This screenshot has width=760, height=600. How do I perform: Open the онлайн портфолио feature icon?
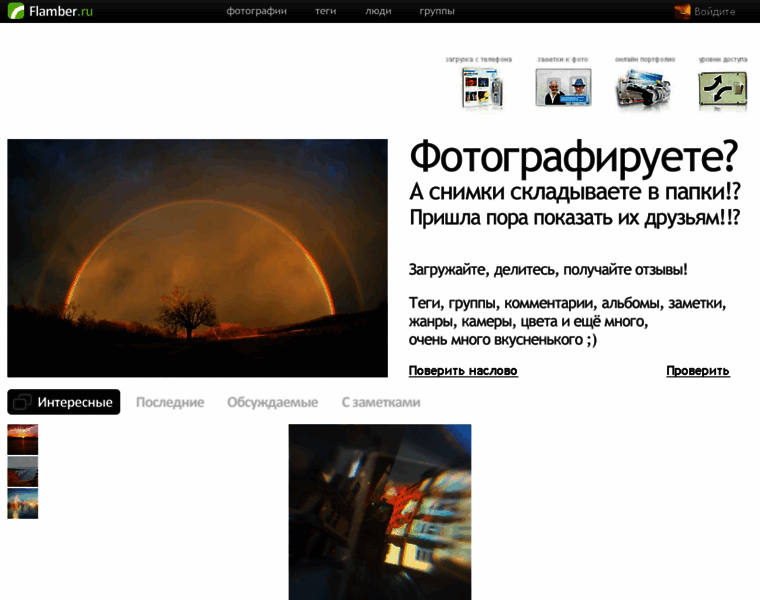[643, 89]
